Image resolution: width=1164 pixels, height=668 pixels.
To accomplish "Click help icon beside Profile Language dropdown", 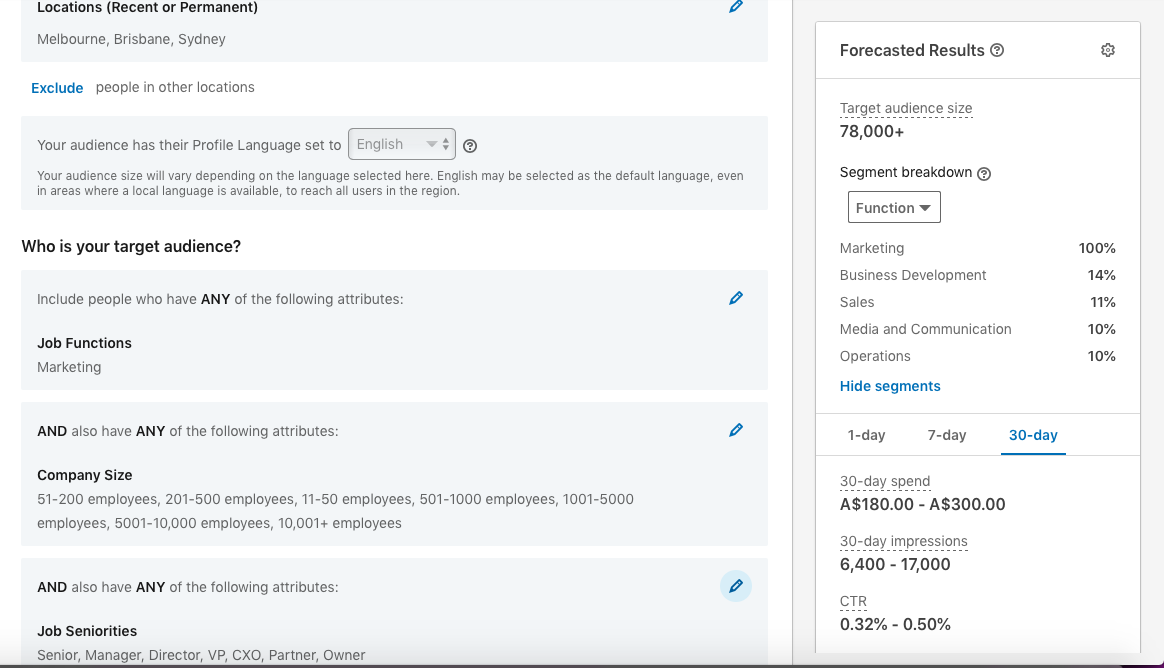I will [470, 146].
